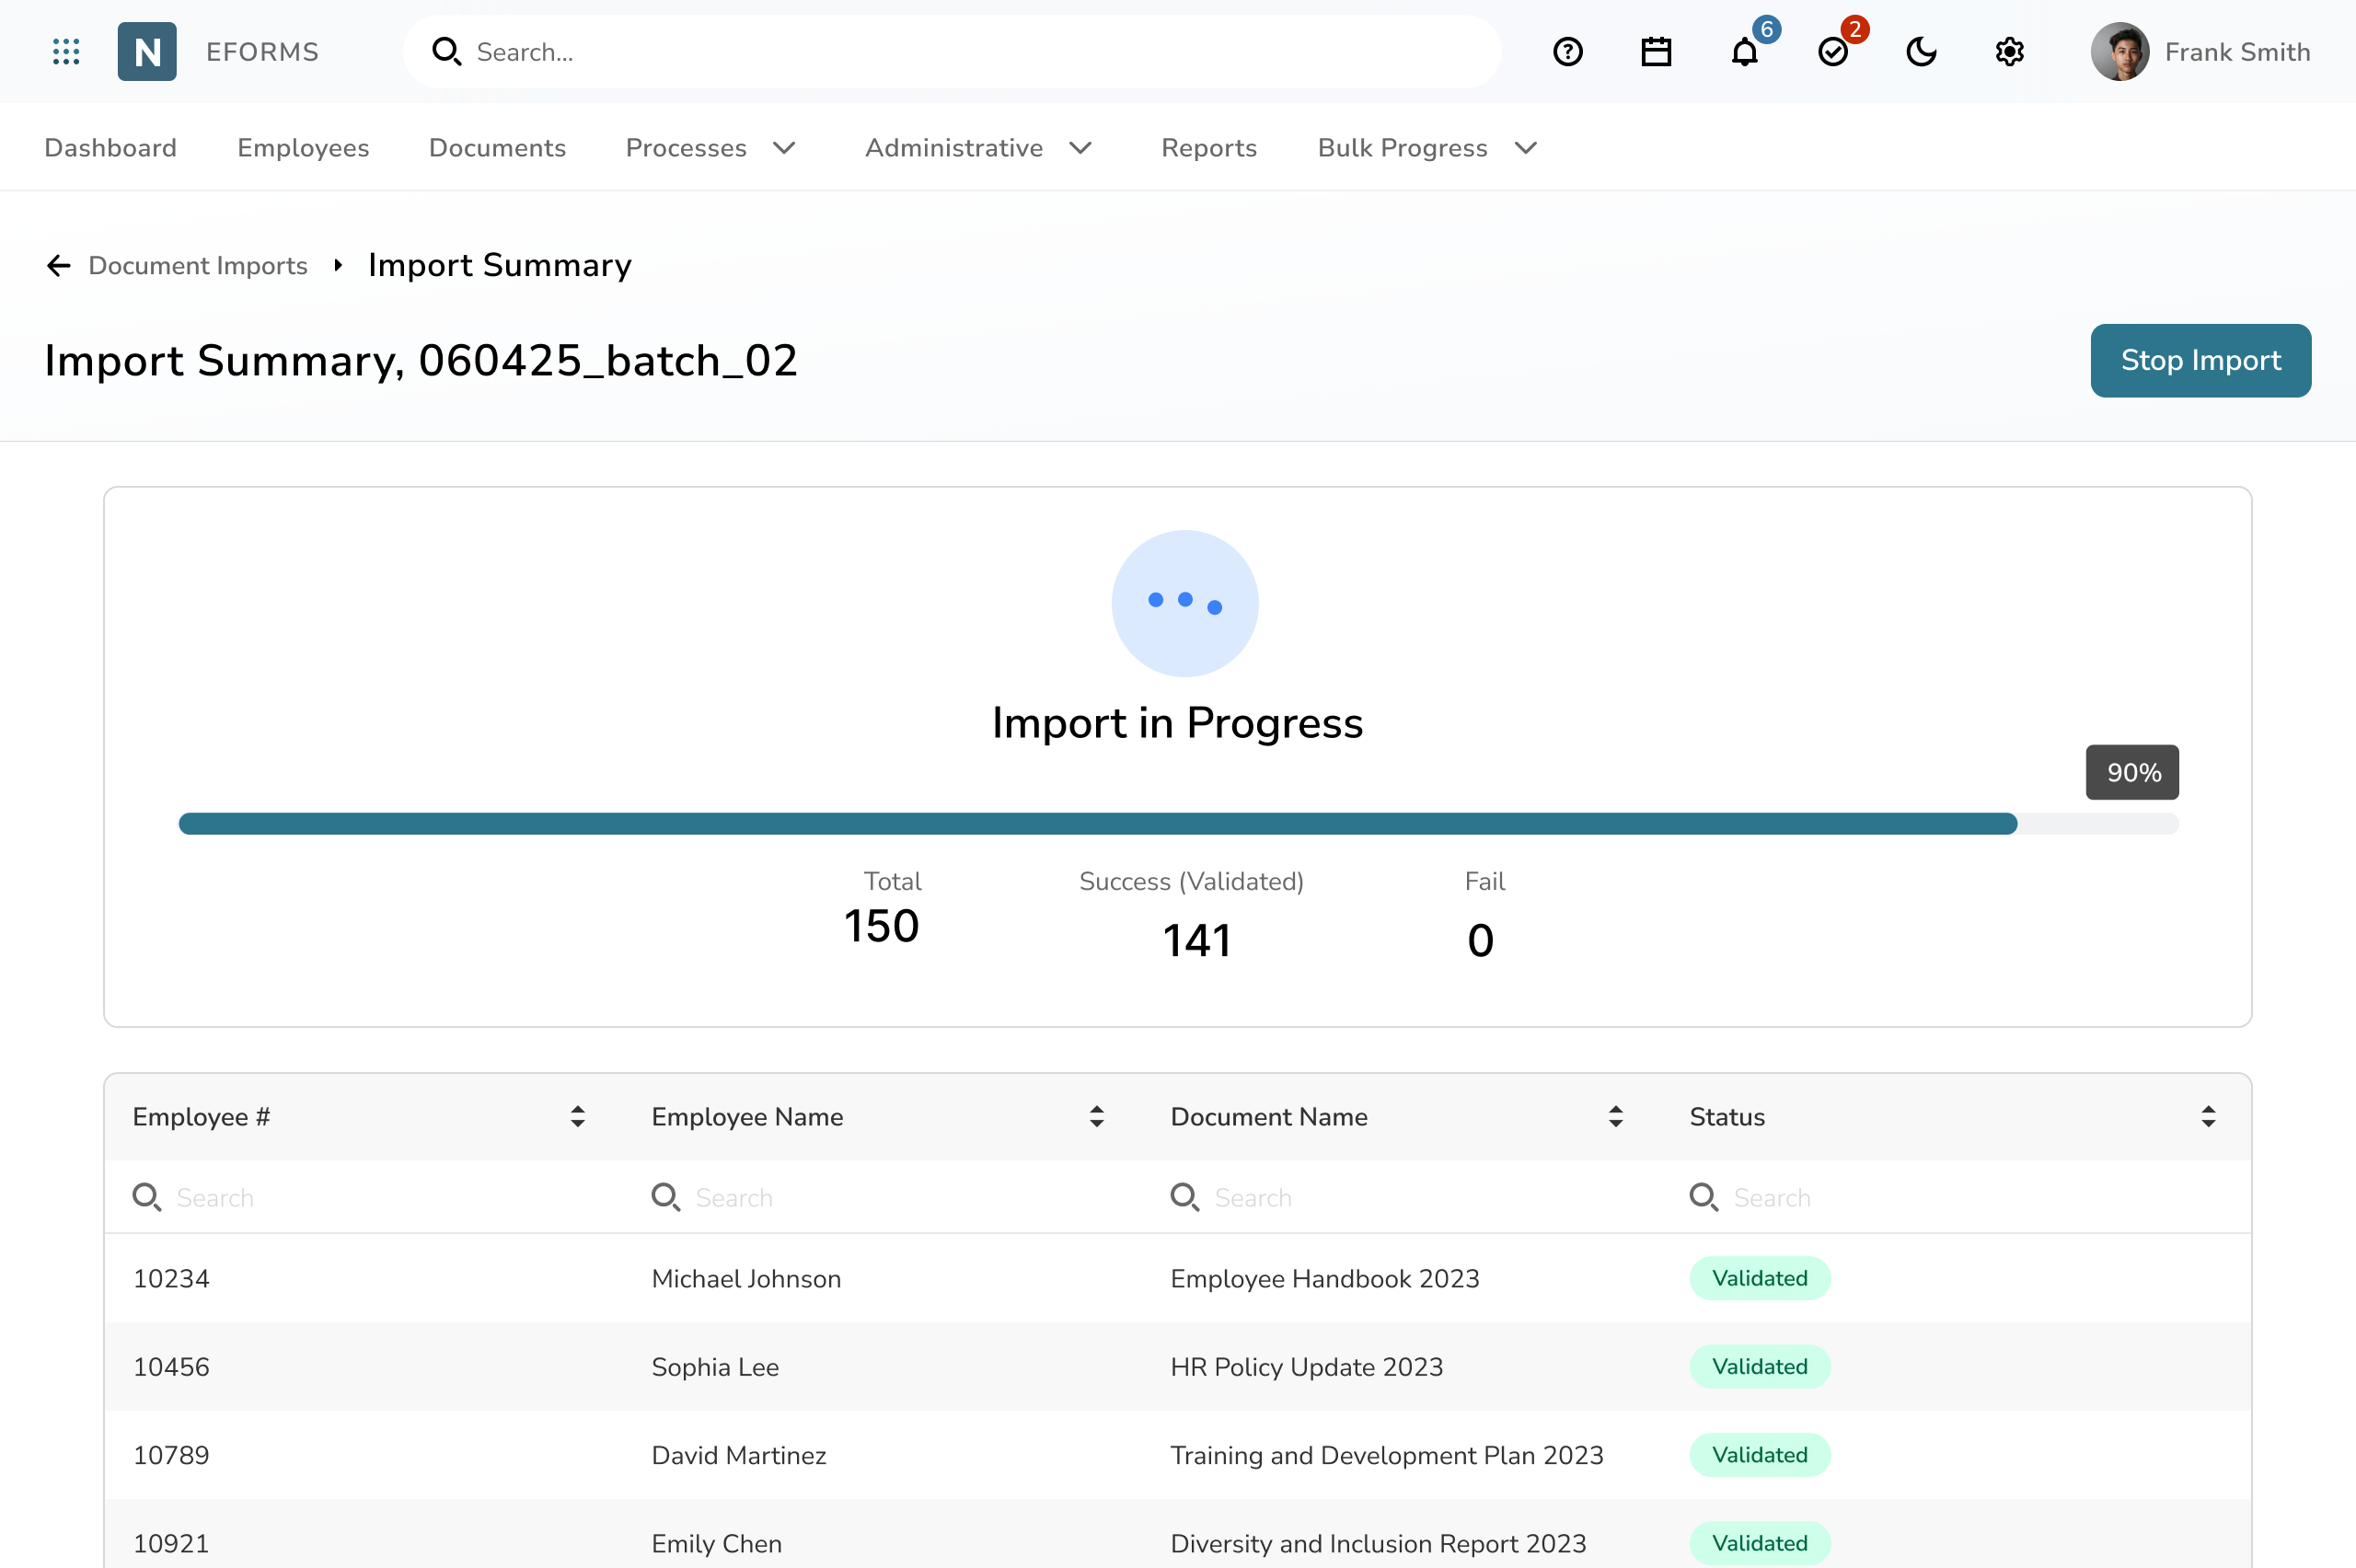
Task: Click the help question mark icon
Action: [x=1567, y=52]
